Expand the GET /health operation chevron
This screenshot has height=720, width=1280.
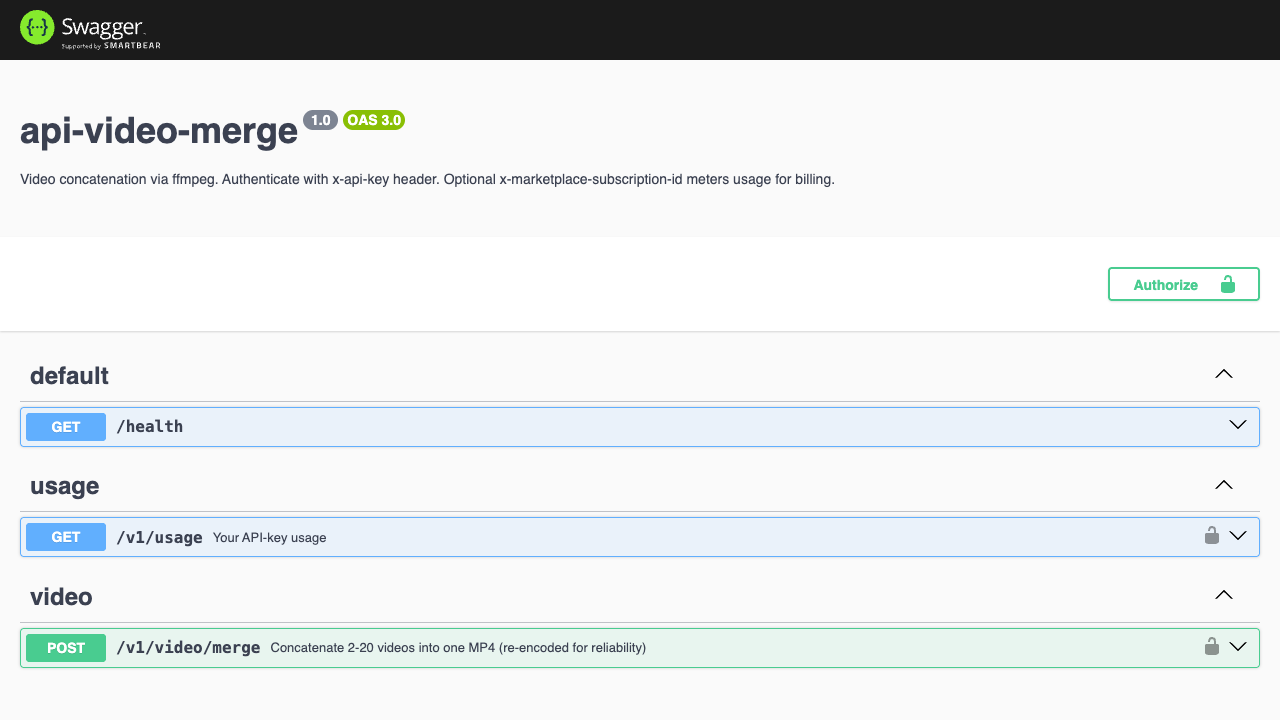(x=1238, y=425)
